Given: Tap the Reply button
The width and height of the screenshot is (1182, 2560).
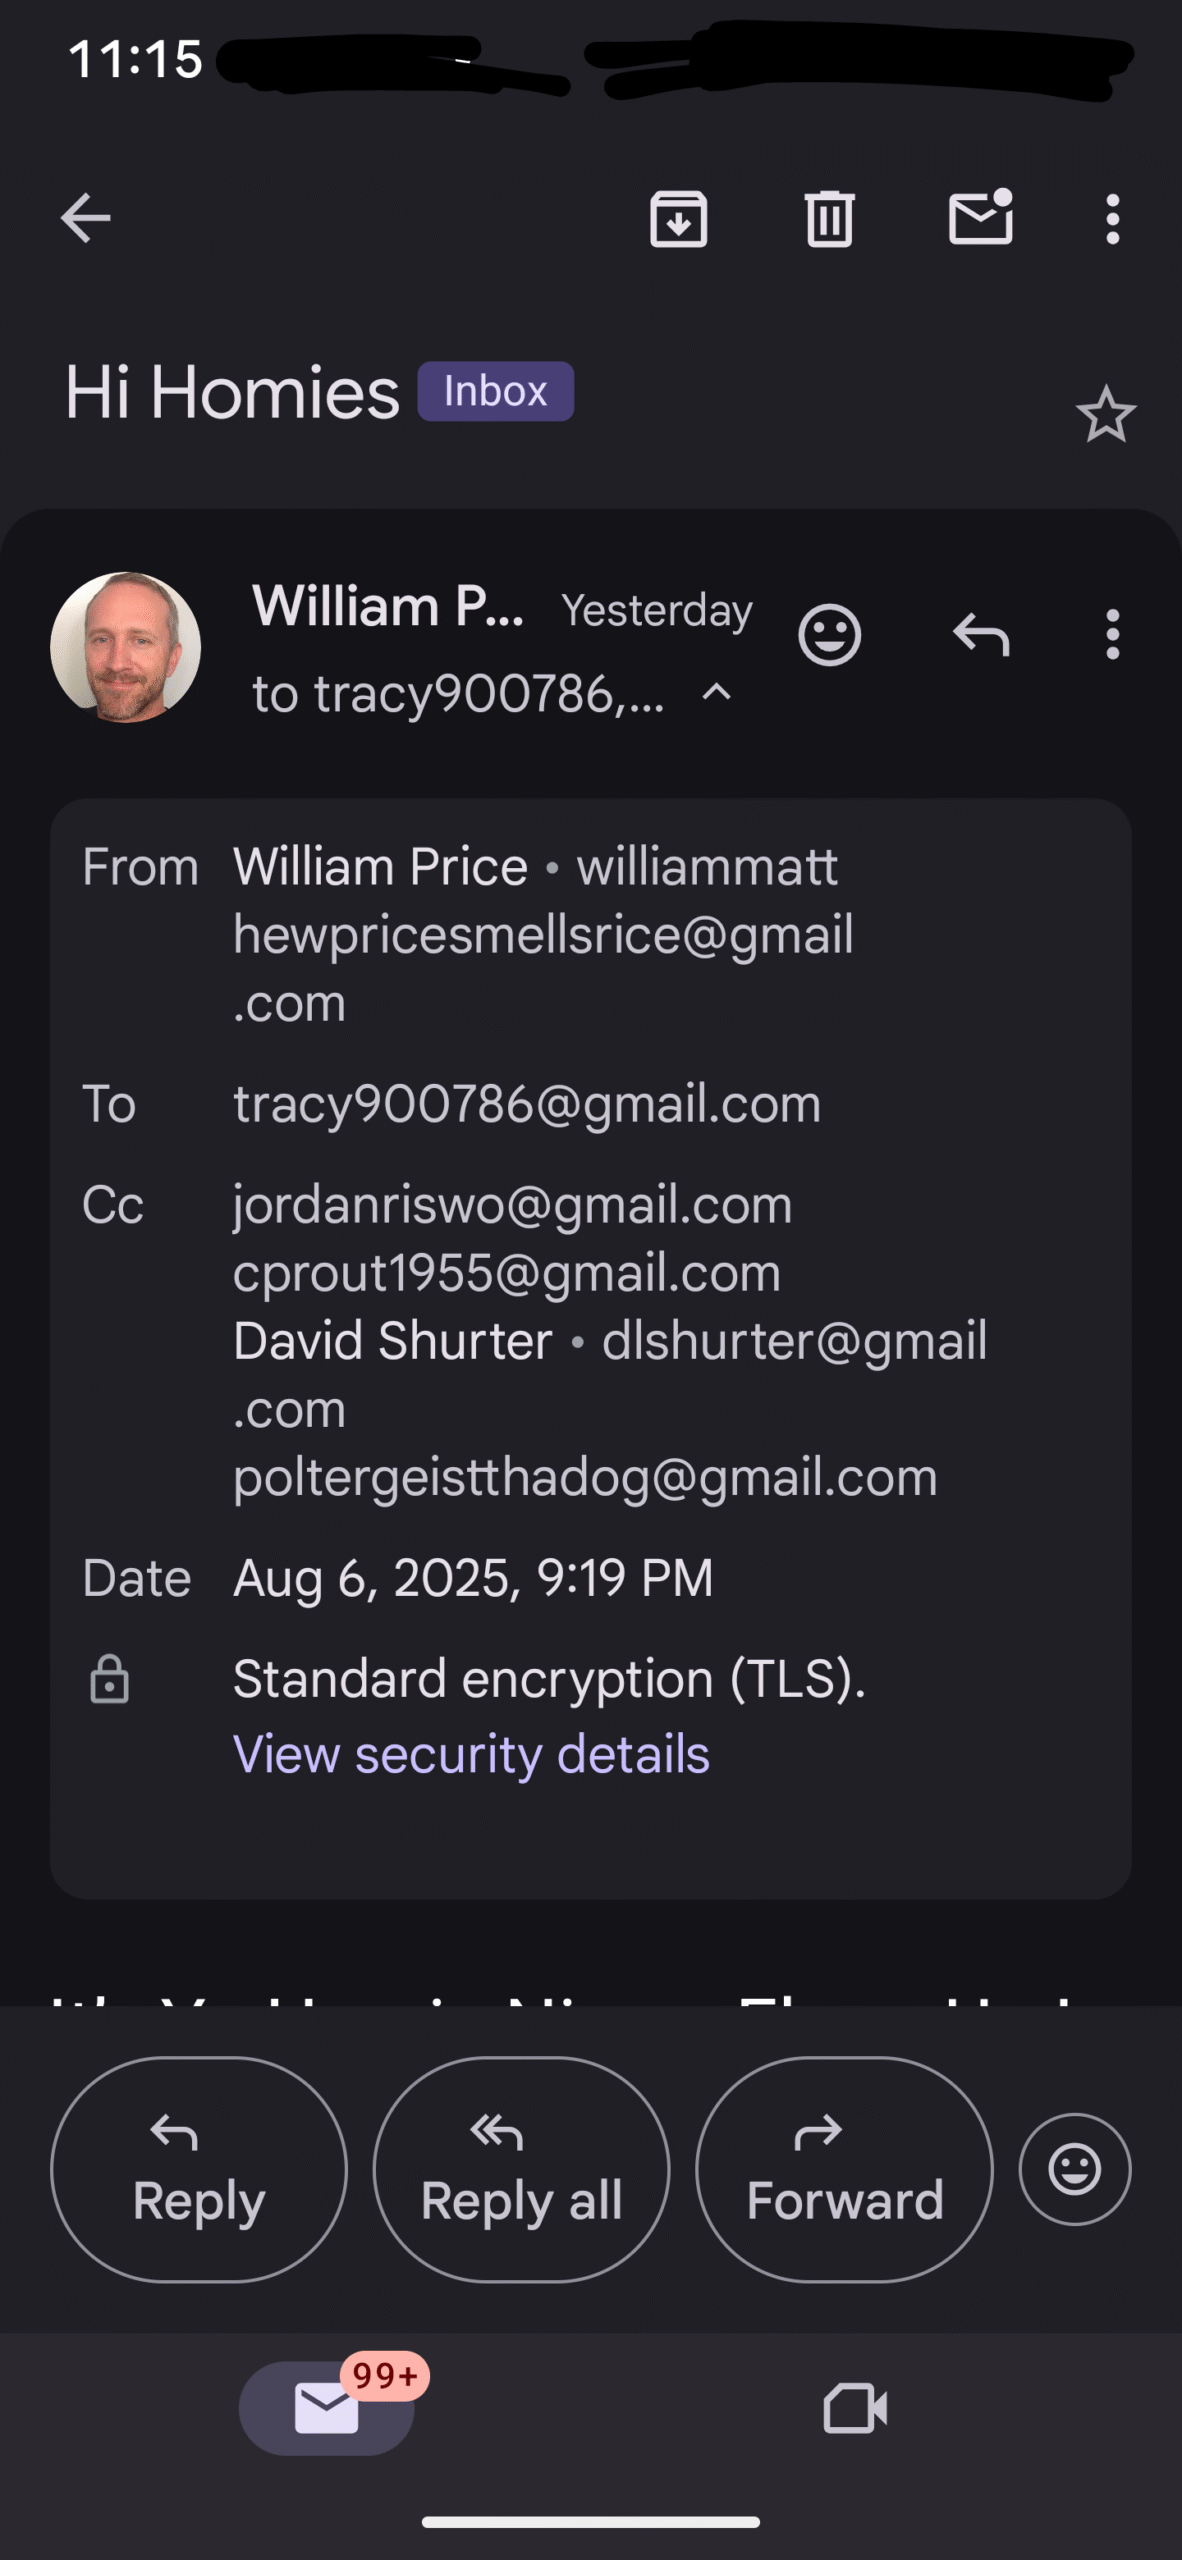Looking at the screenshot, I should 199,2170.
